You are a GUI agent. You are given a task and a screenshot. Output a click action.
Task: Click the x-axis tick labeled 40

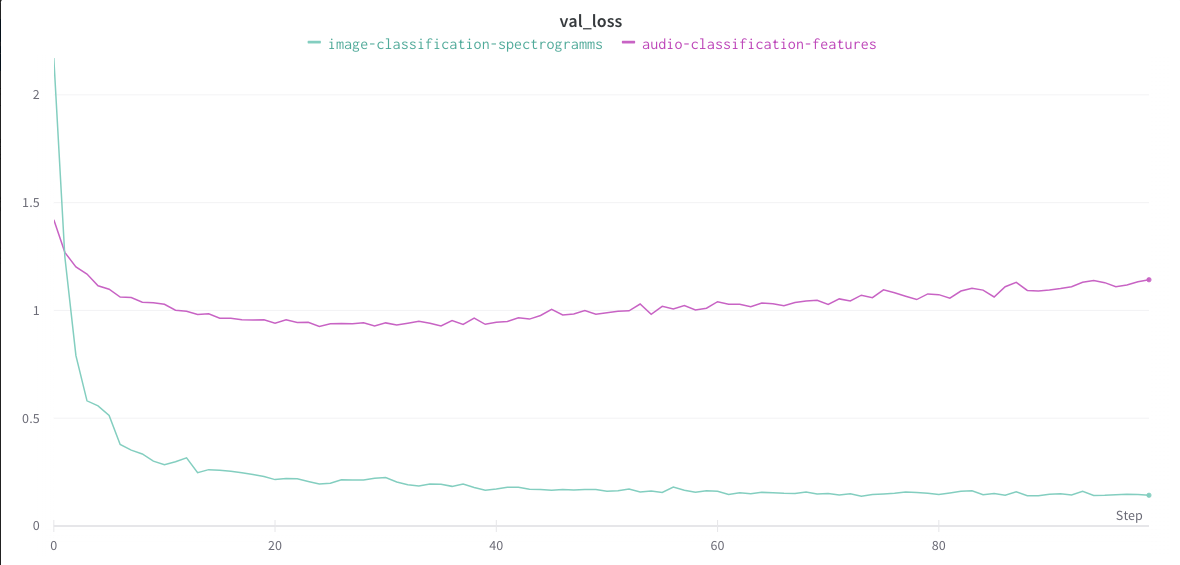click(x=496, y=546)
